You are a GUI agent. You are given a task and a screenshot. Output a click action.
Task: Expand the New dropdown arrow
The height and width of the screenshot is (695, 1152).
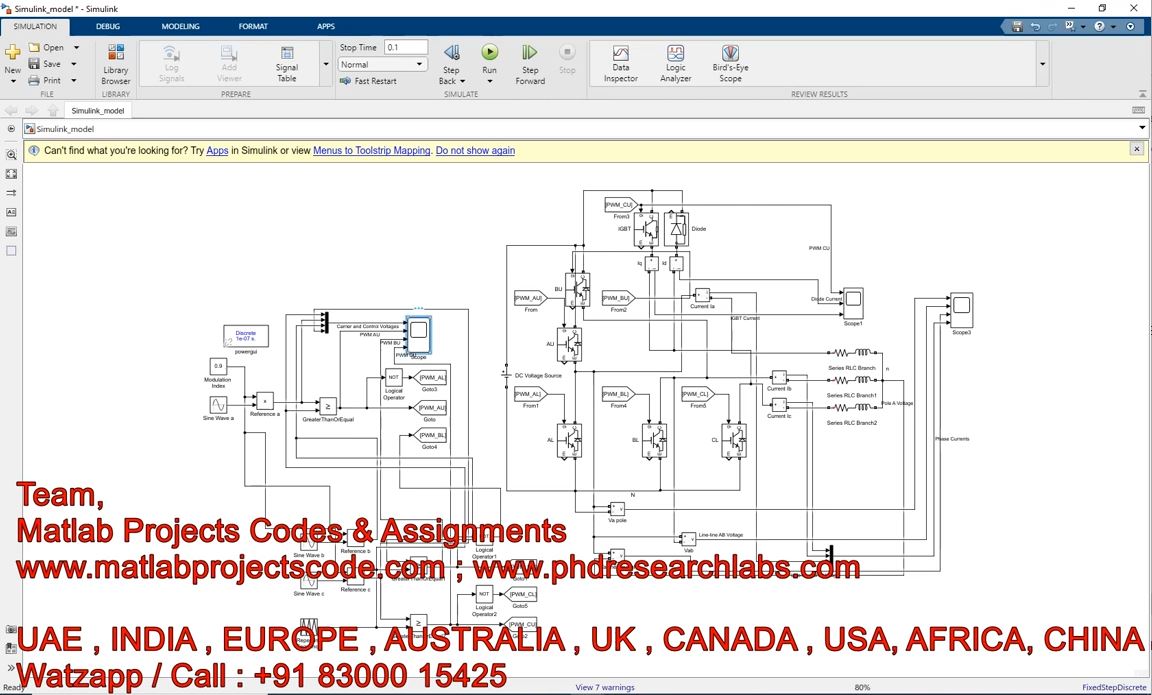pos(12,81)
